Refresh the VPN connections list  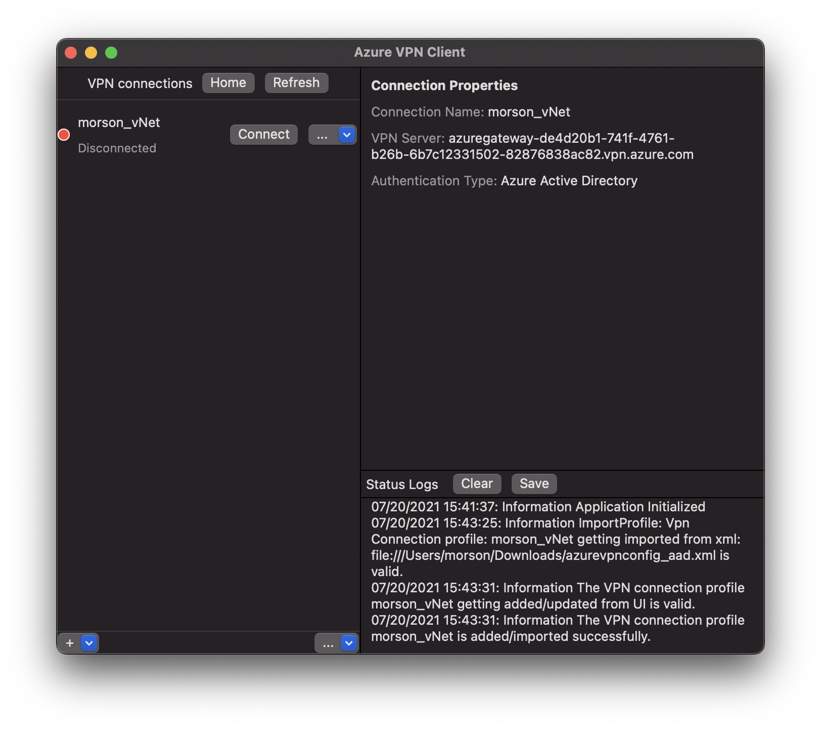296,83
